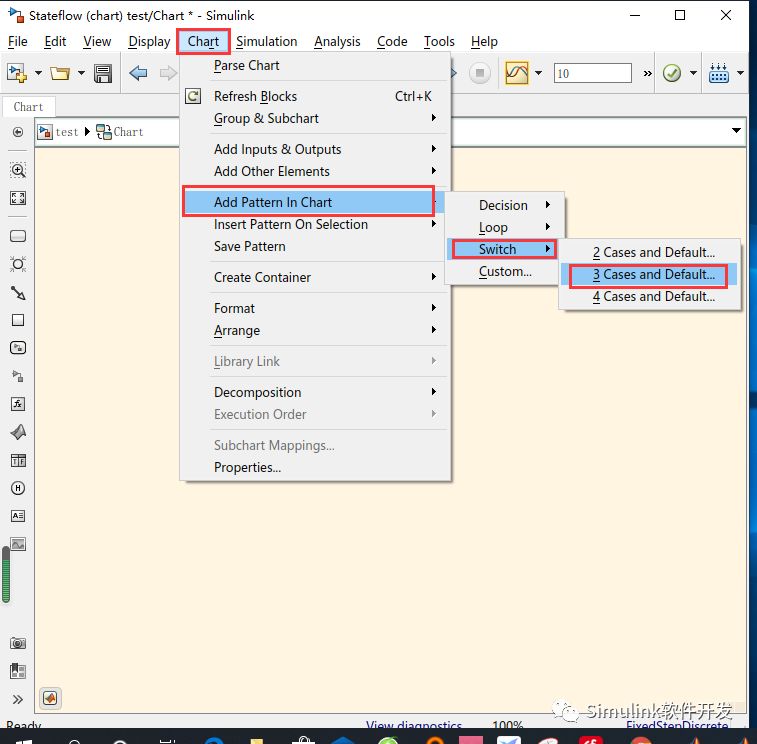Select the History Junction H tool
The width and height of the screenshot is (757, 744).
pos(18,488)
